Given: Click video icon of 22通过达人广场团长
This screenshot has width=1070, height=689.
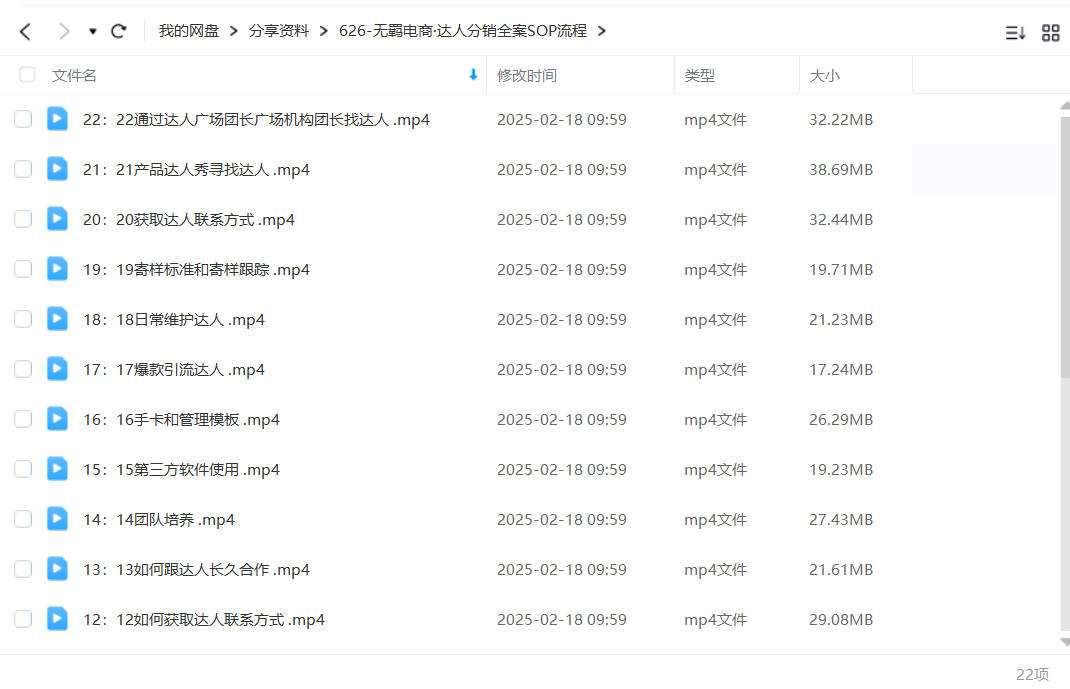Looking at the screenshot, I should point(57,119).
